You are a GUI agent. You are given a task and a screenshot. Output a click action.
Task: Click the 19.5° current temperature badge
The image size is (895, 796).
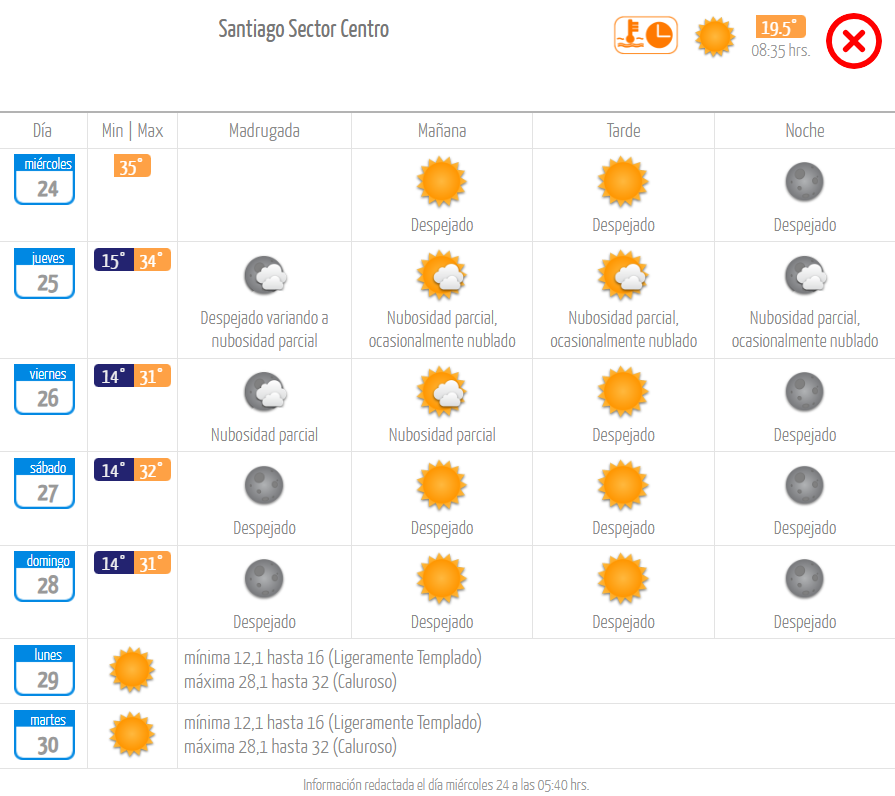click(780, 27)
